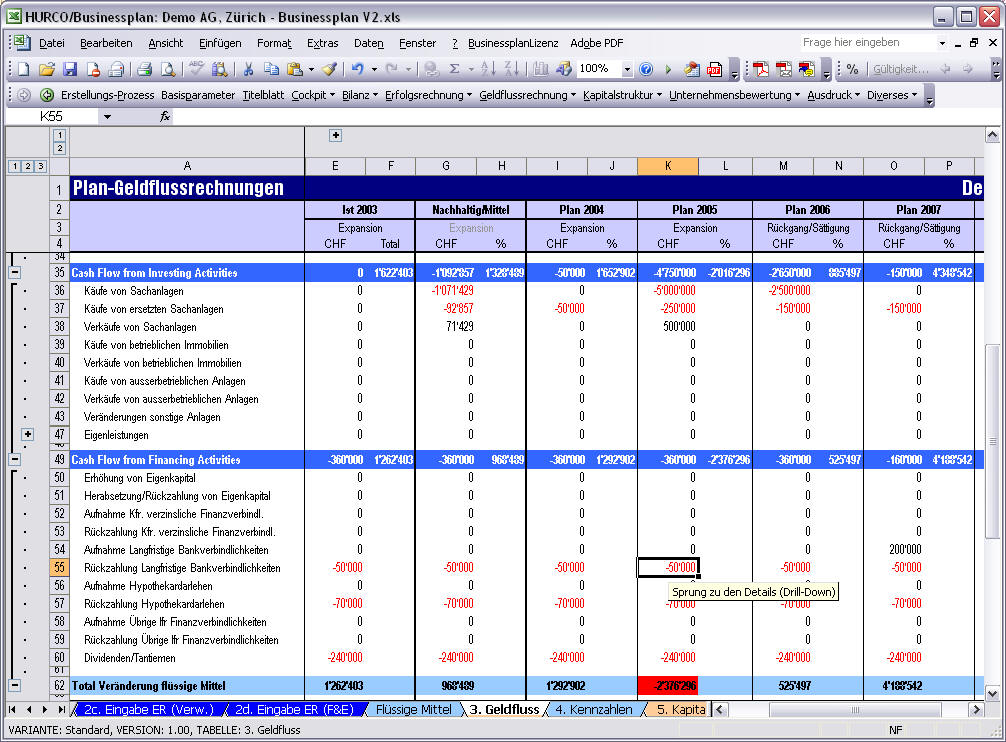This screenshot has width=1006, height=742.
Task: Open a file with the folder icon
Action: coord(47,69)
